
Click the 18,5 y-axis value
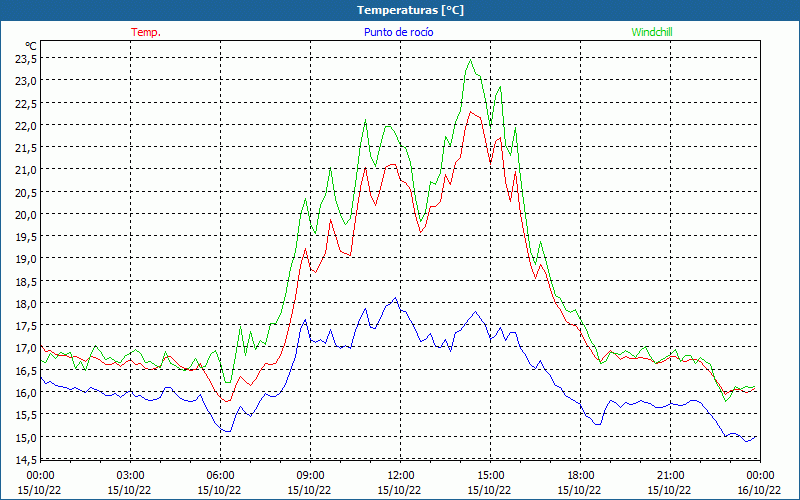click(26, 281)
